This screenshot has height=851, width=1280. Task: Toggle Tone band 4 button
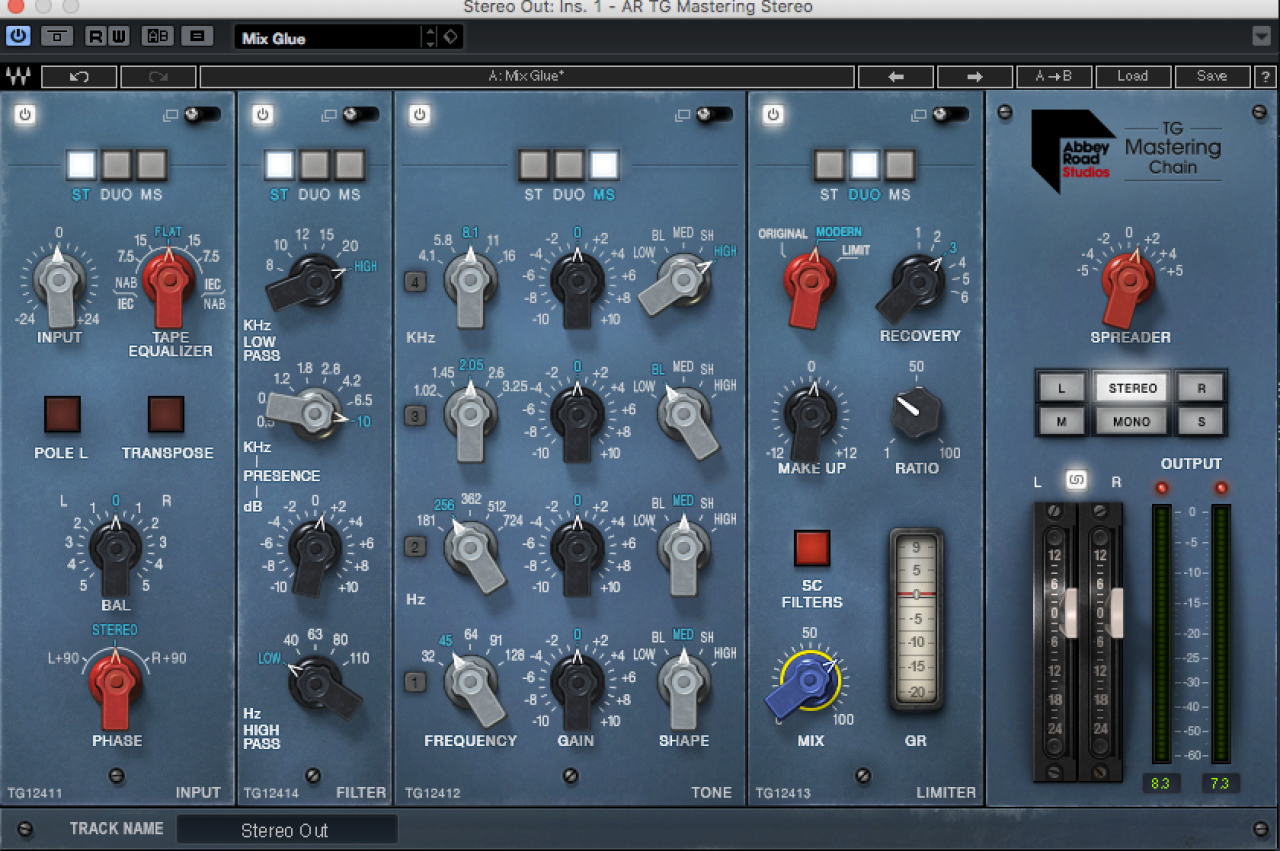pyautogui.click(x=415, y=282)
